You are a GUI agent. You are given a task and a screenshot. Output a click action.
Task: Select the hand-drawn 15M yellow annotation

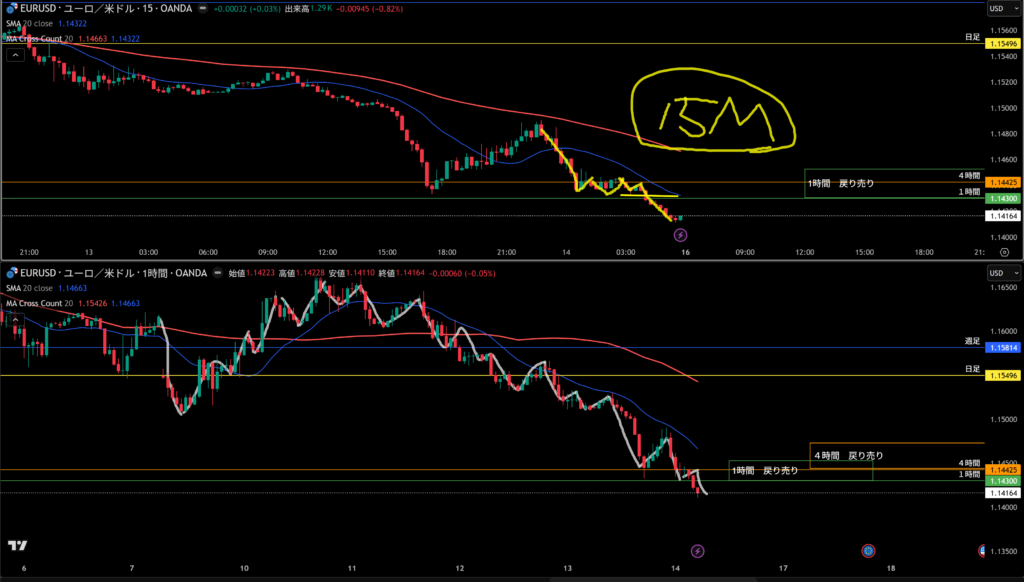[712, 113]
